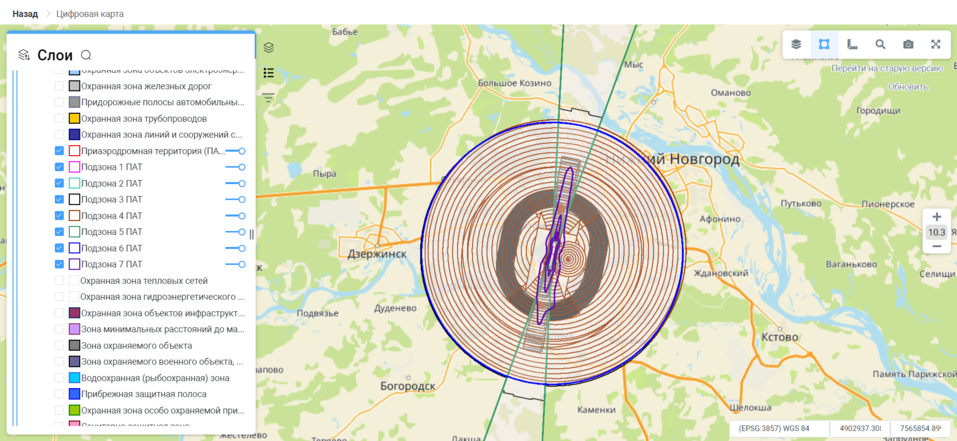Take a map snapshot with camera icon
The height and width of the screenshot is (441, 957).
click(x=908, y=44)
